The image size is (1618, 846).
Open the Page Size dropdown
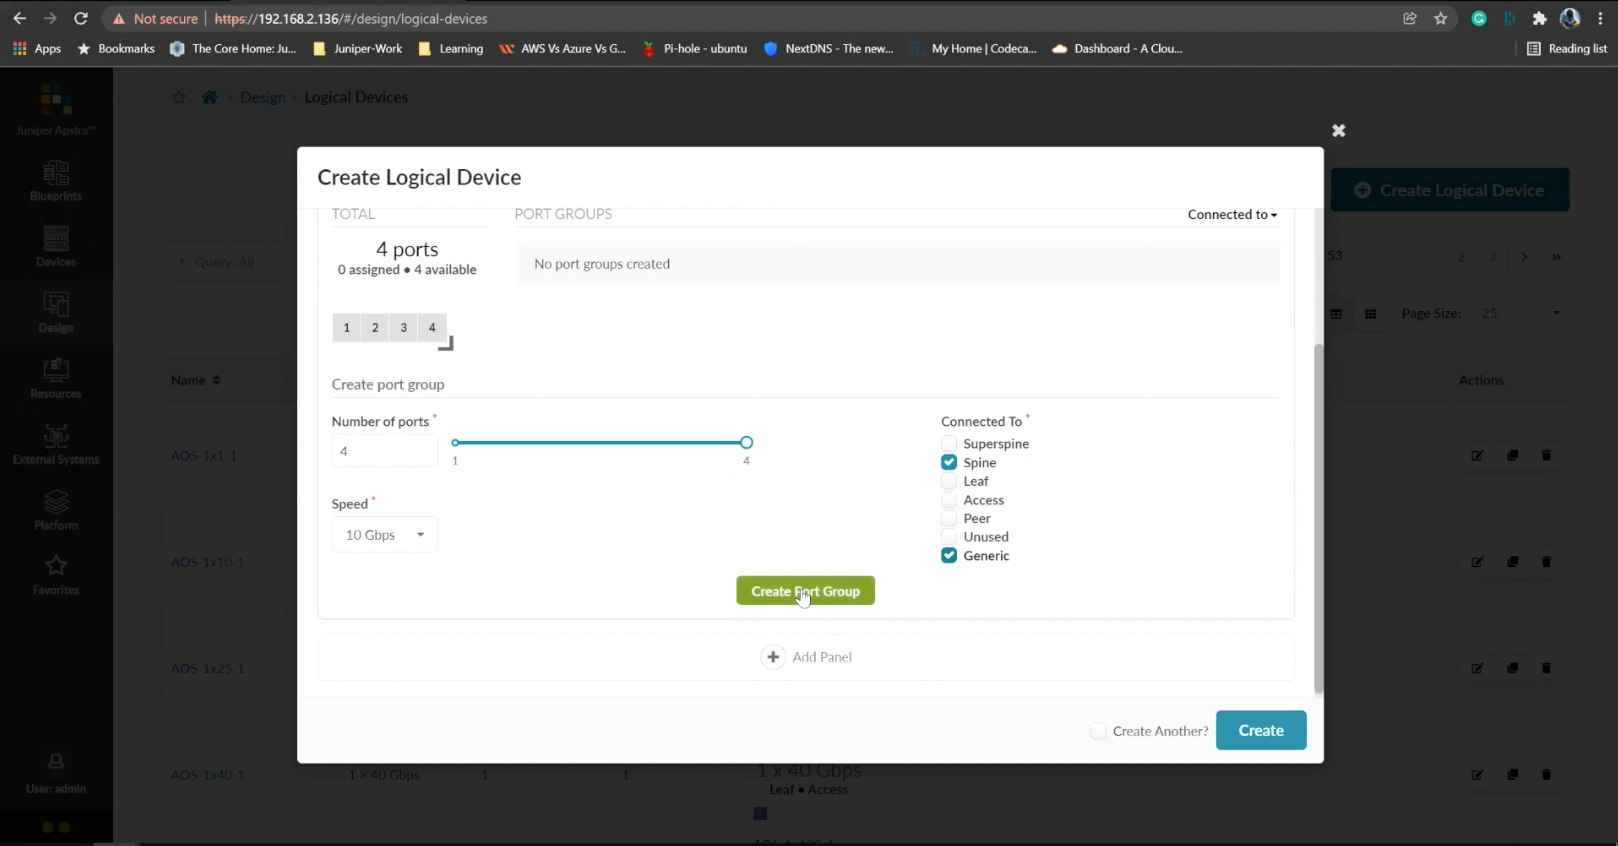(x=1520, y=314)
